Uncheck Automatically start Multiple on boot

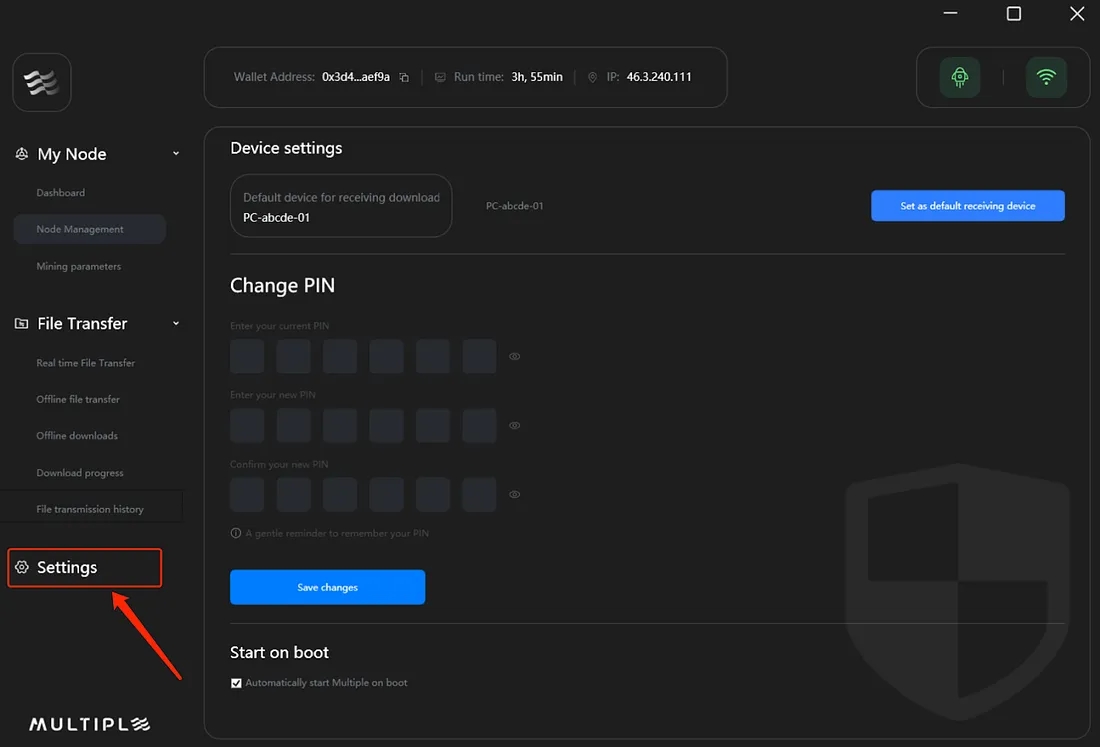236,683
